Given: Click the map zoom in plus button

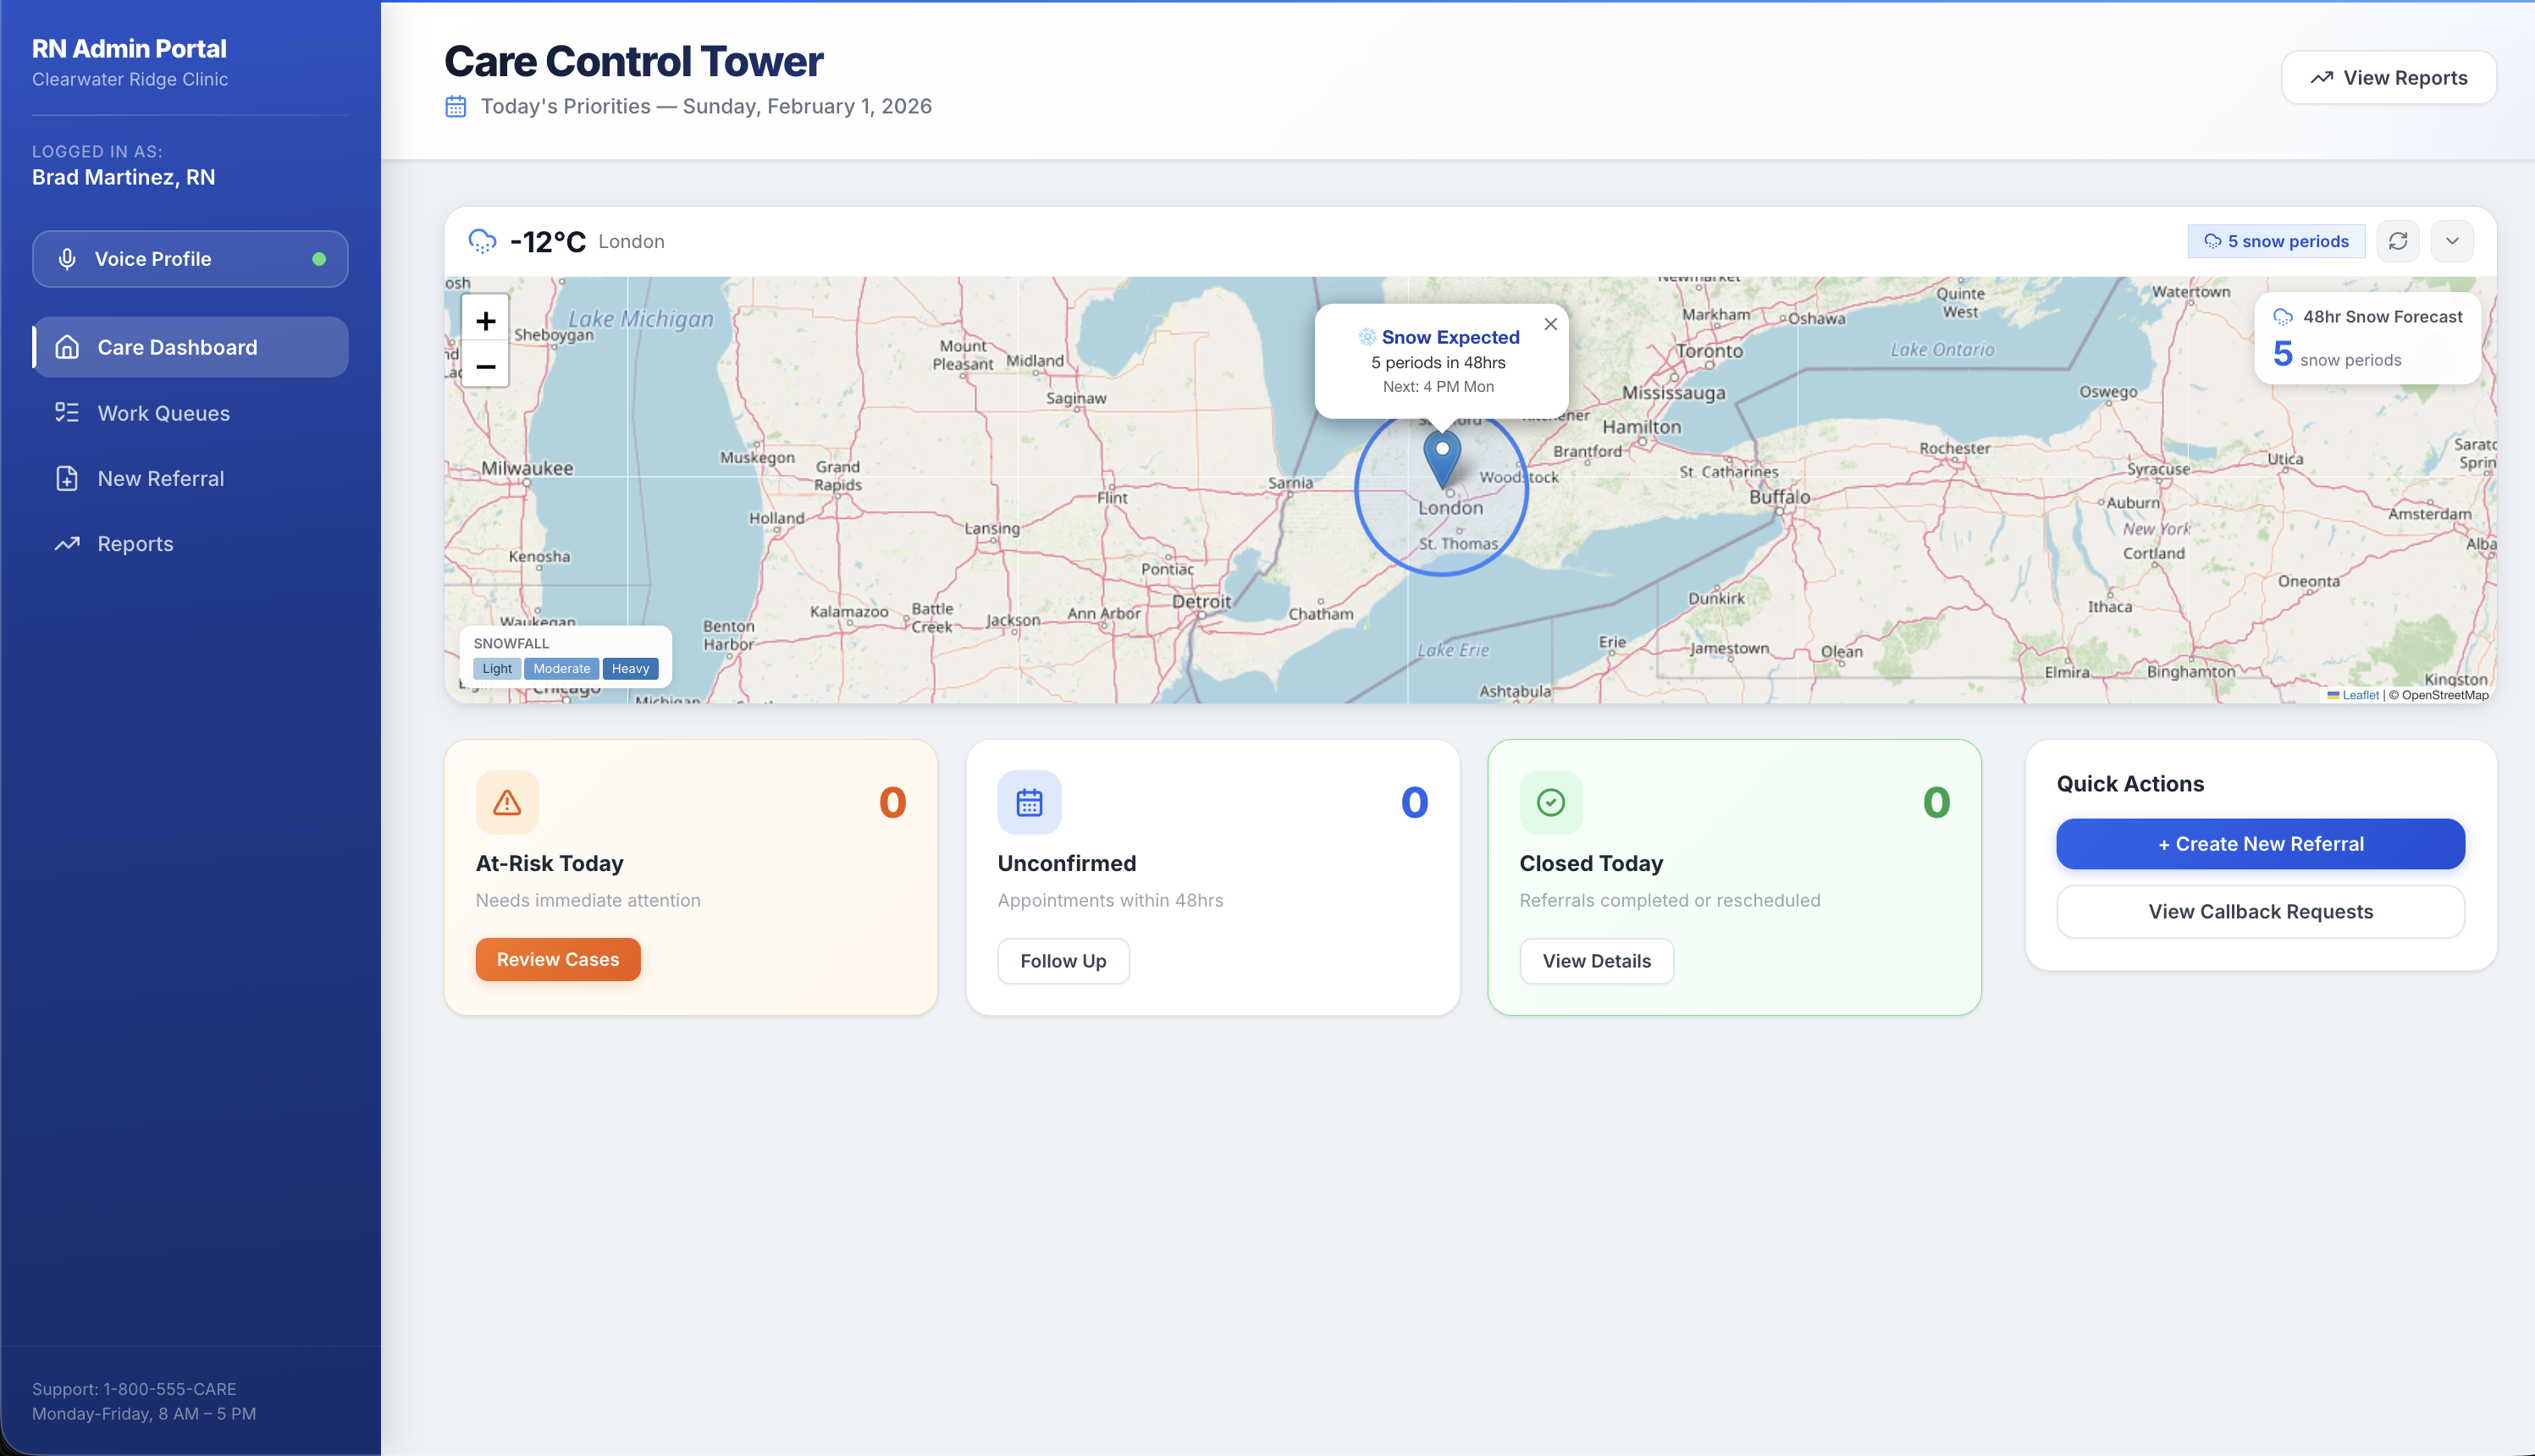Looking at the screenshot, I should pyautogui.click(x=485, y=321).
